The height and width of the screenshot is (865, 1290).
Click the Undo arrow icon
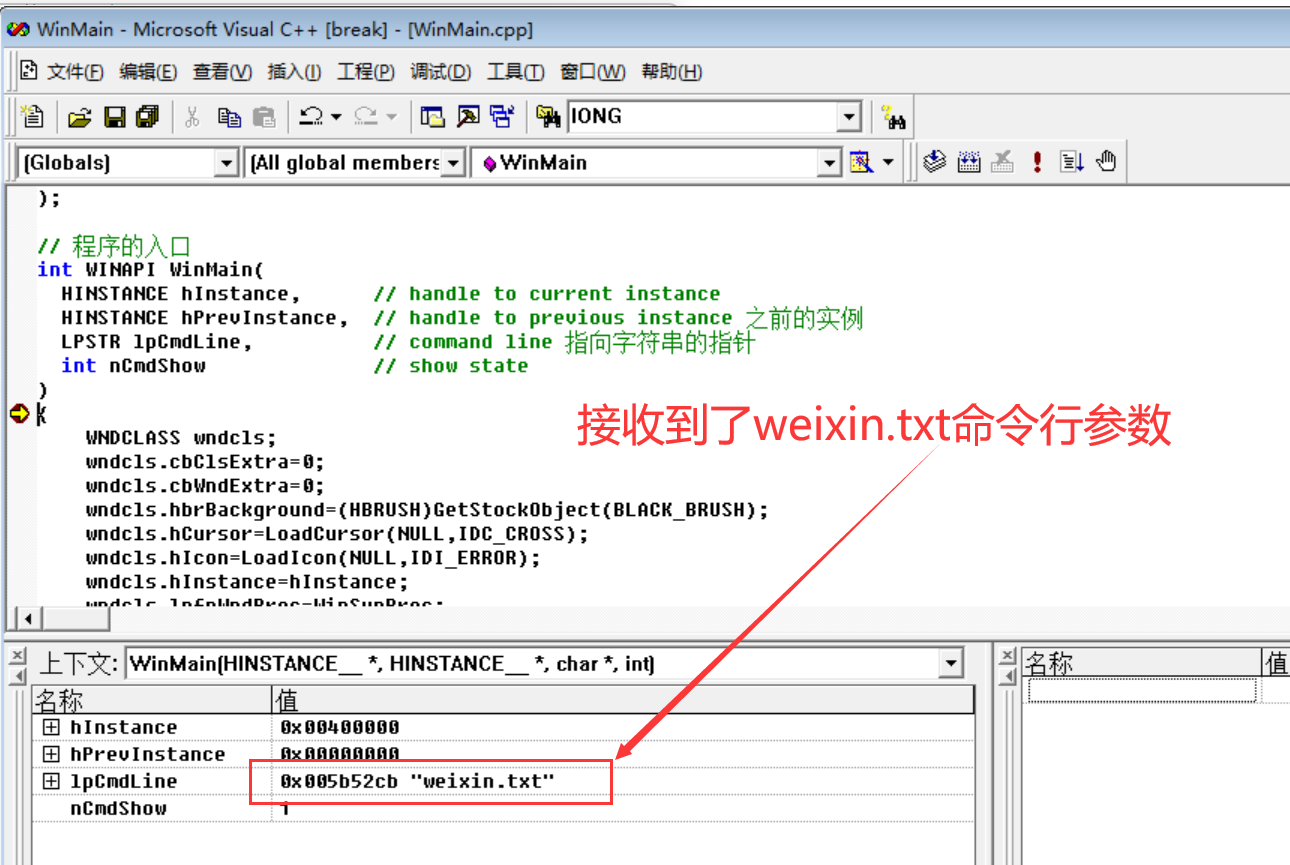pyautogui.click(x=311, y=117)
